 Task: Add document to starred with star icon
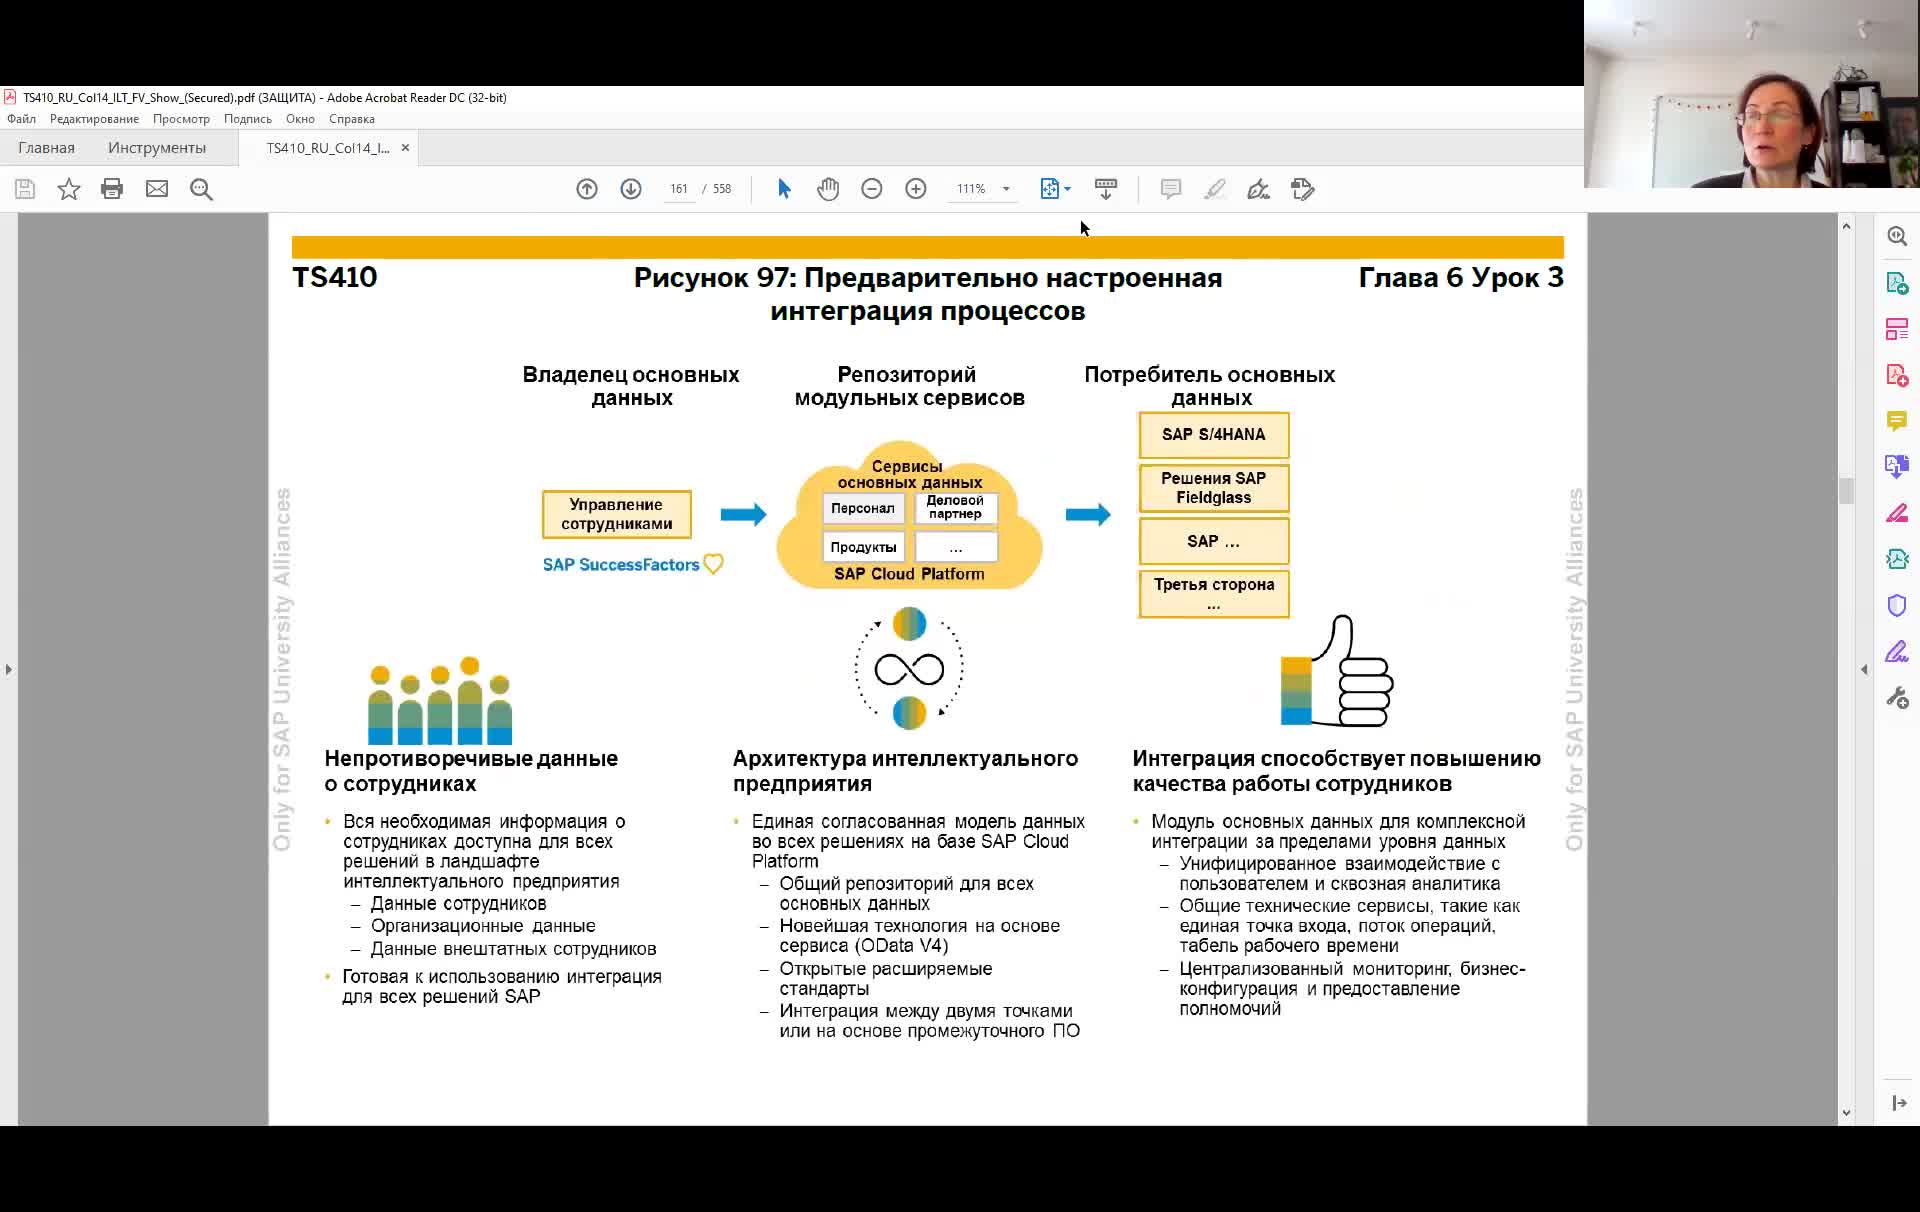pos(69,189)
